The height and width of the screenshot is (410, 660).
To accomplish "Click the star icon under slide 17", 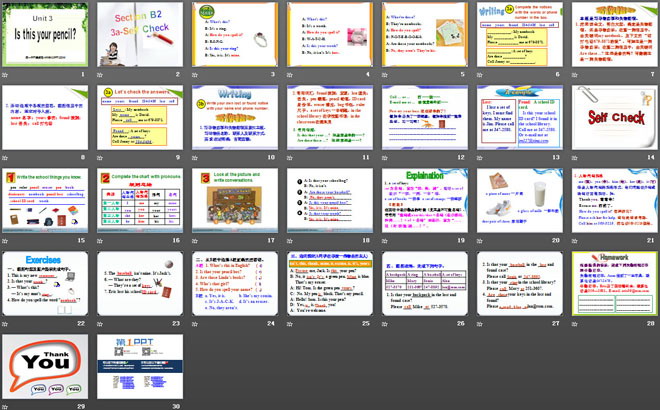I will click(x=194, y=241).
